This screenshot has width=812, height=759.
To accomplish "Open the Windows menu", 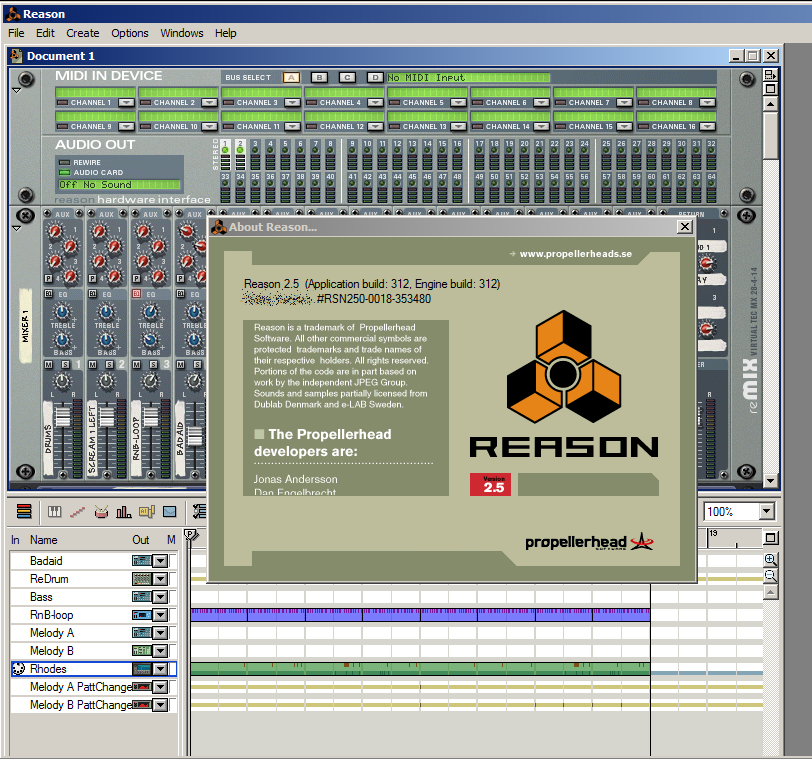I will coord(182,33).
